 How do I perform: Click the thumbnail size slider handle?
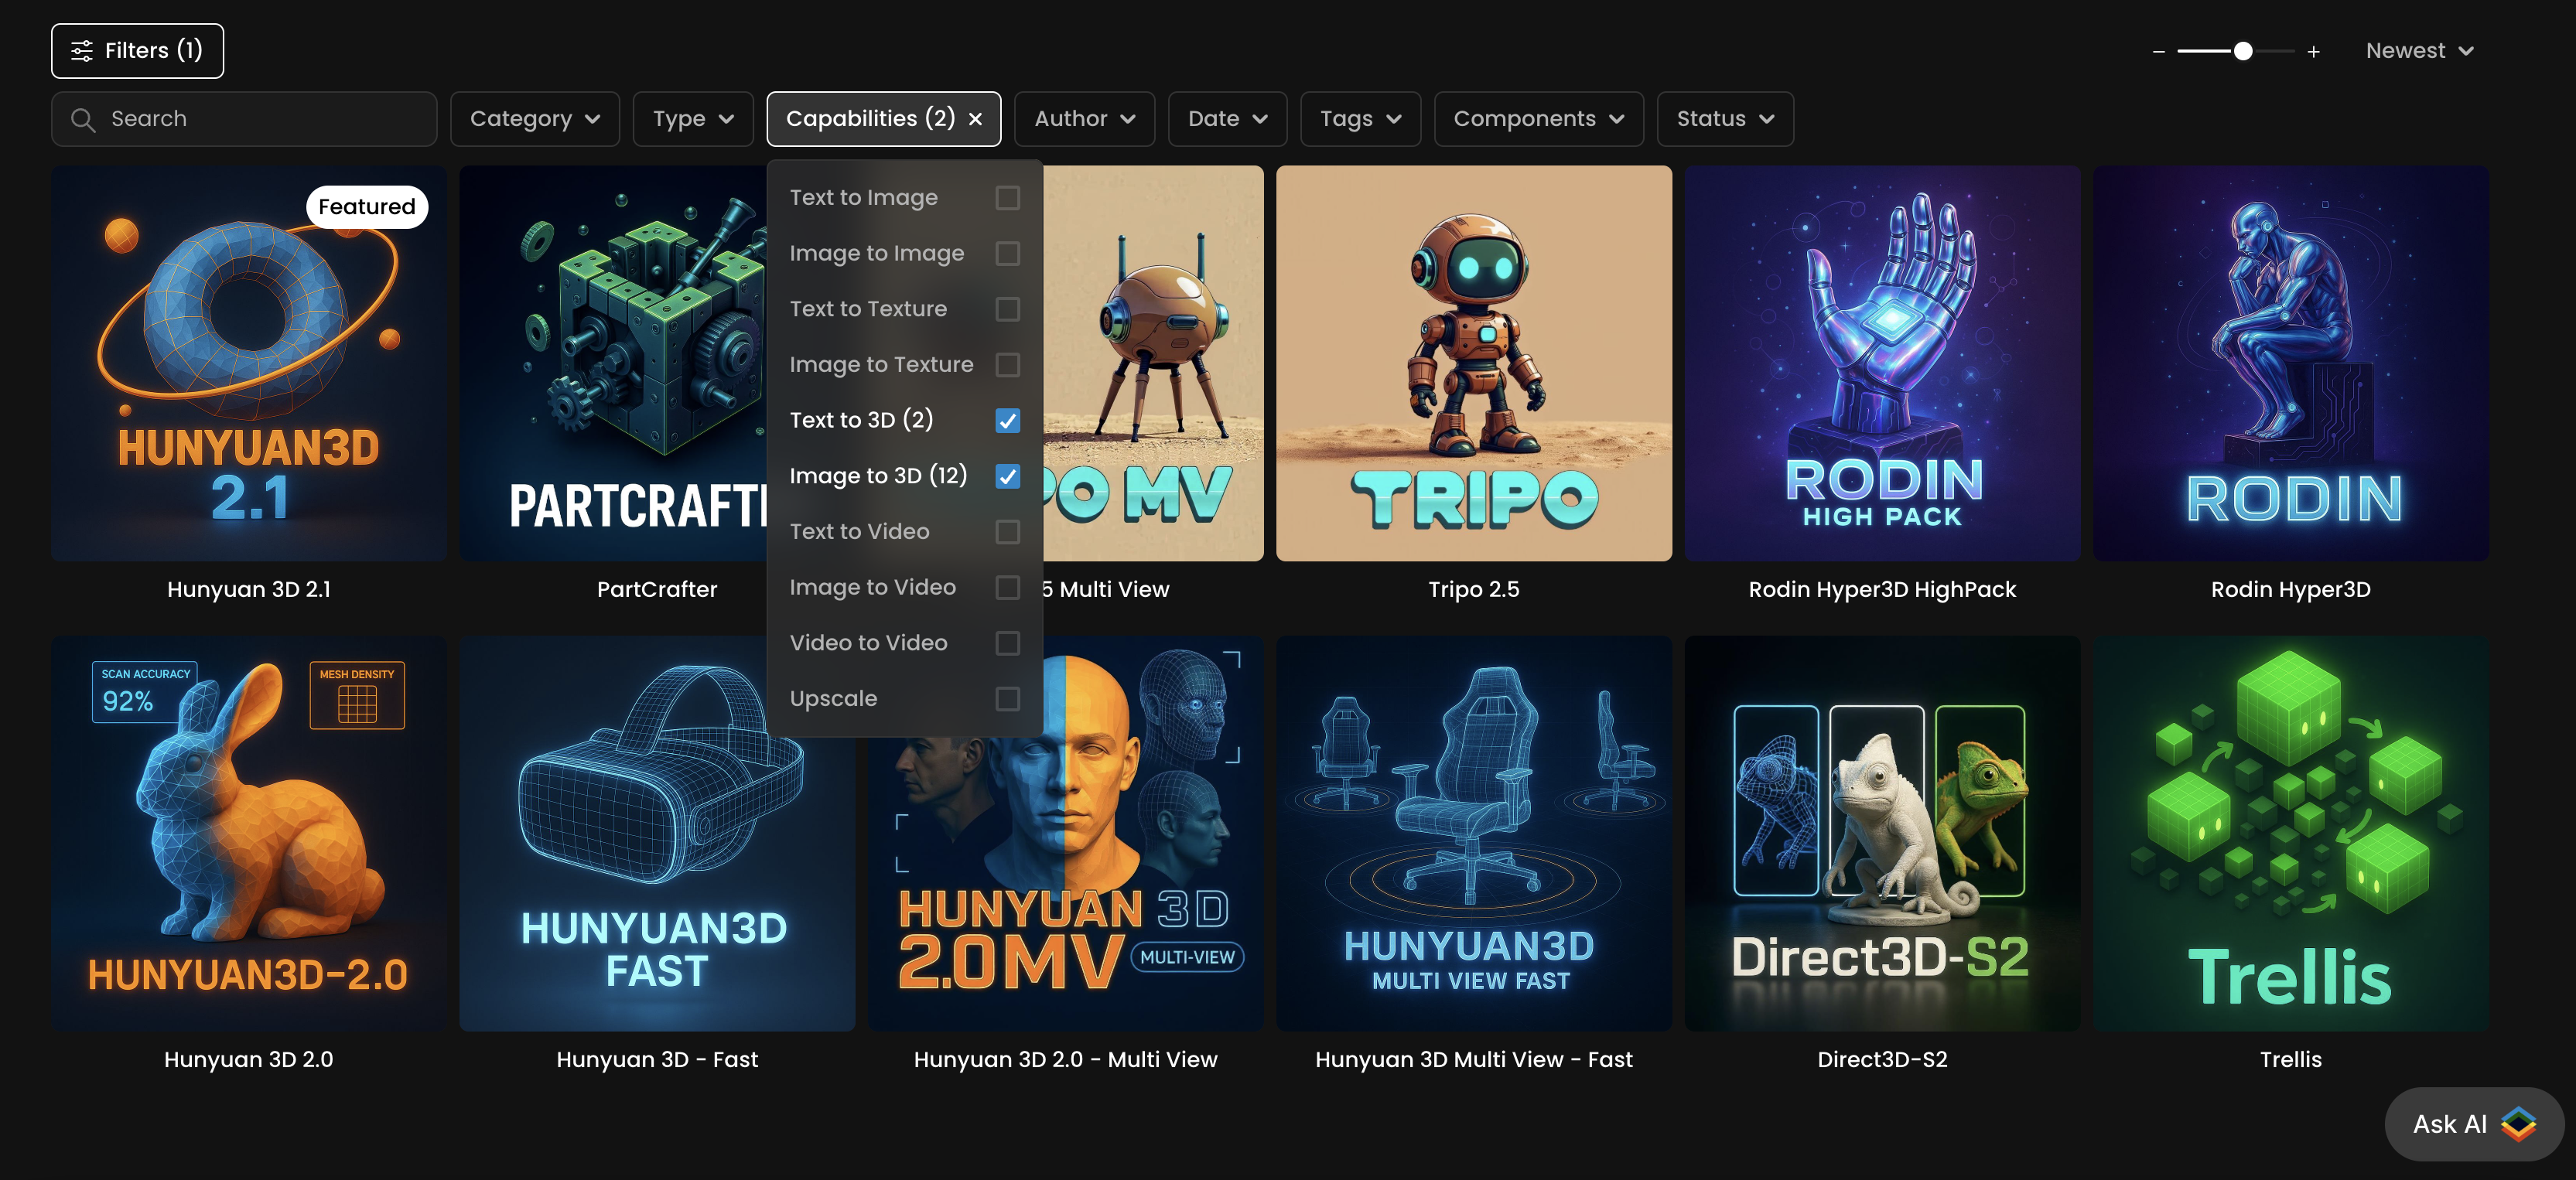click(2243, 51)
